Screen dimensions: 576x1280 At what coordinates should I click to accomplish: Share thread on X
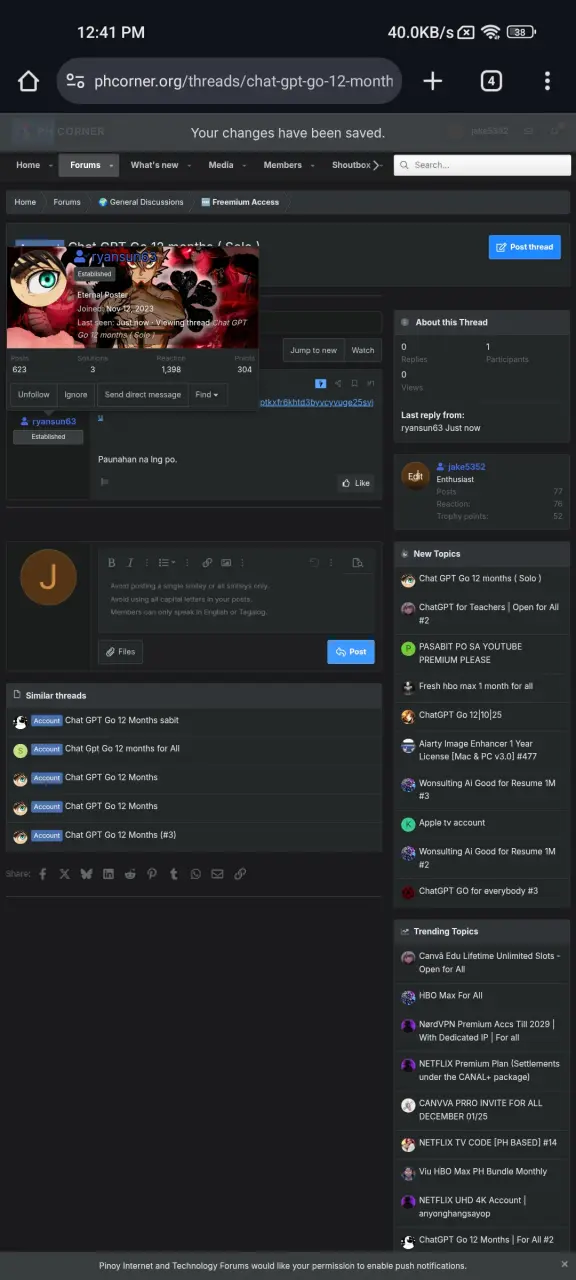64,874
